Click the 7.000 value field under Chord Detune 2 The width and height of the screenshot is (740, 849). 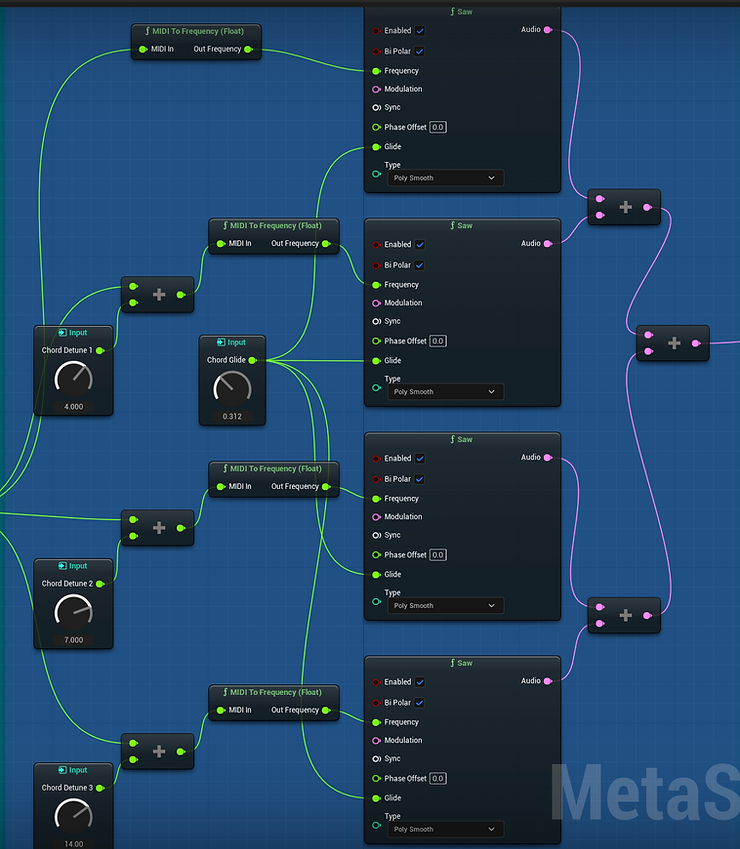(74, 640)
